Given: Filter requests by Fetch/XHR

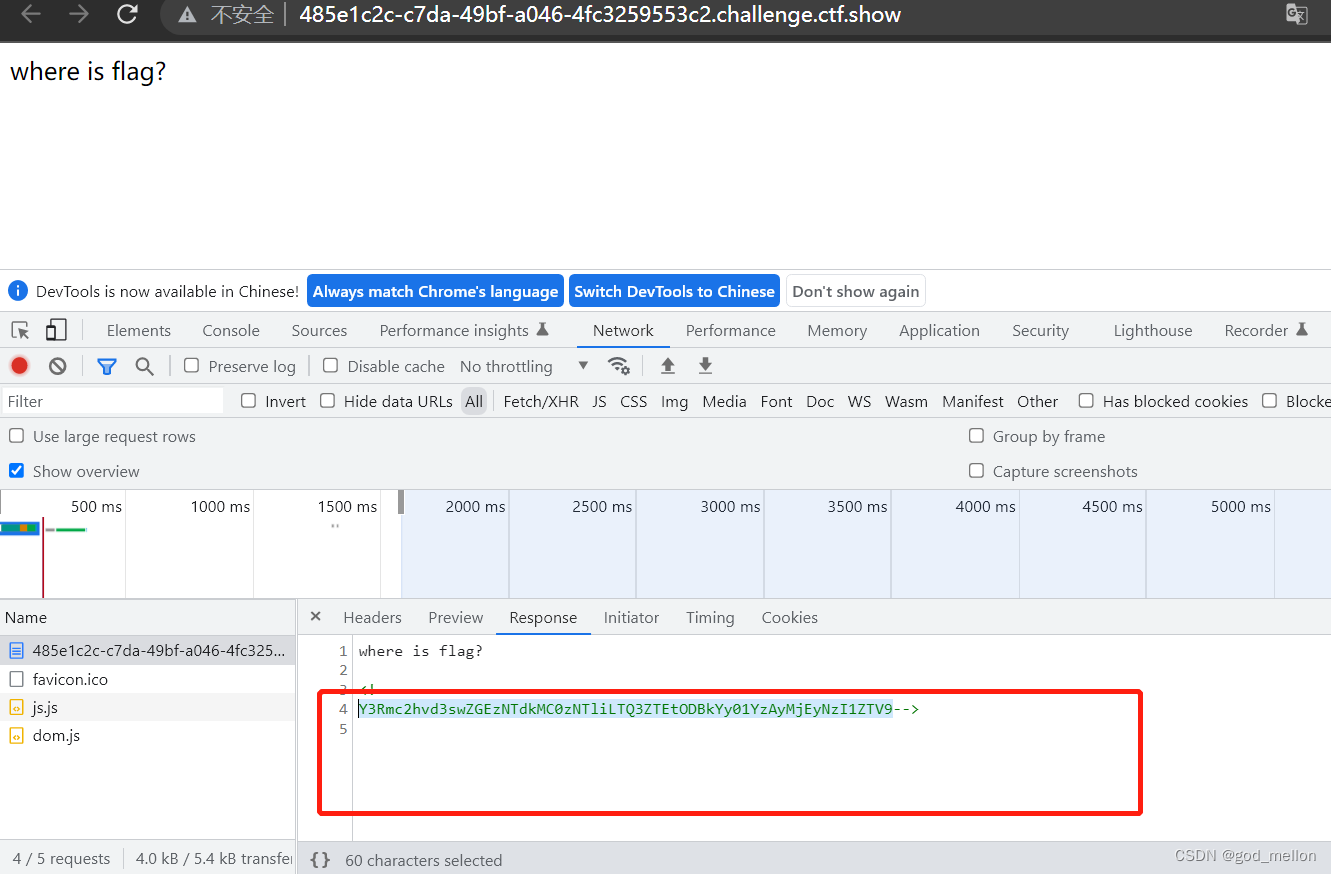Looking at the screenshot, I should (541, 401).
